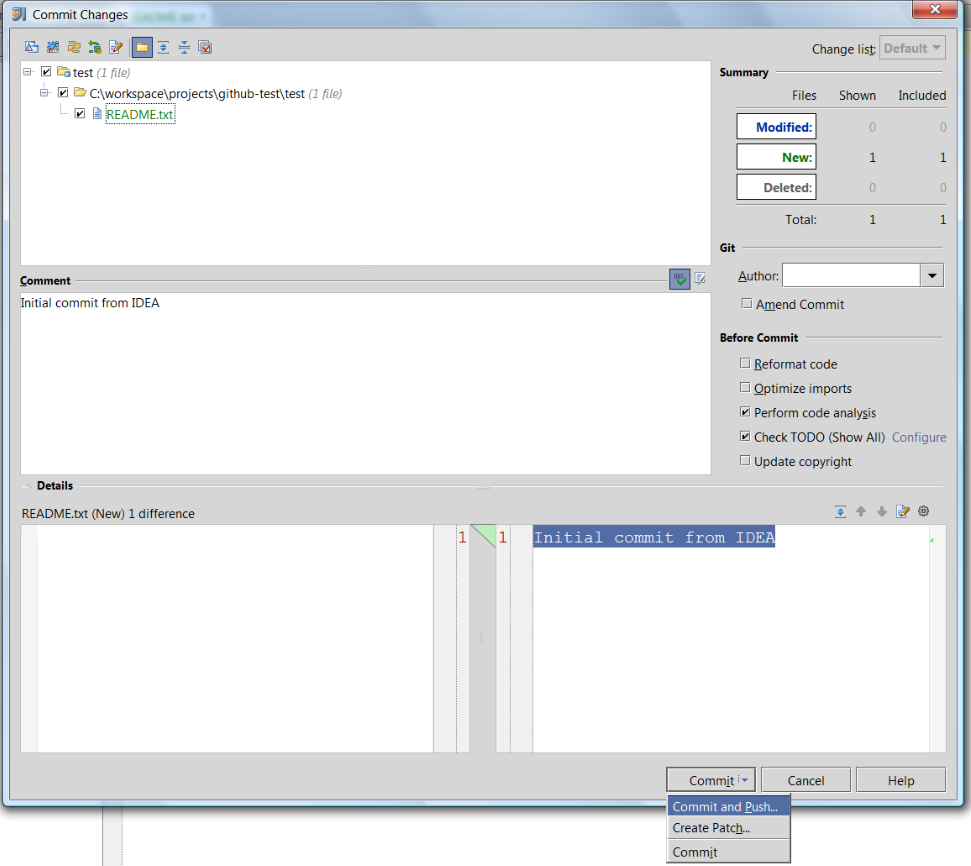The width and height of the screenshot is (971, 866).
Task: Click the Select All checkmark toolbar icon
Action: click(205, 47)
